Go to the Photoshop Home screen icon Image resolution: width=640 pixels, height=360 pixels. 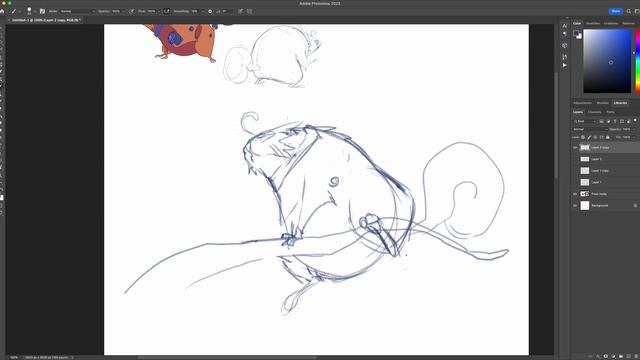coord(2,11)
